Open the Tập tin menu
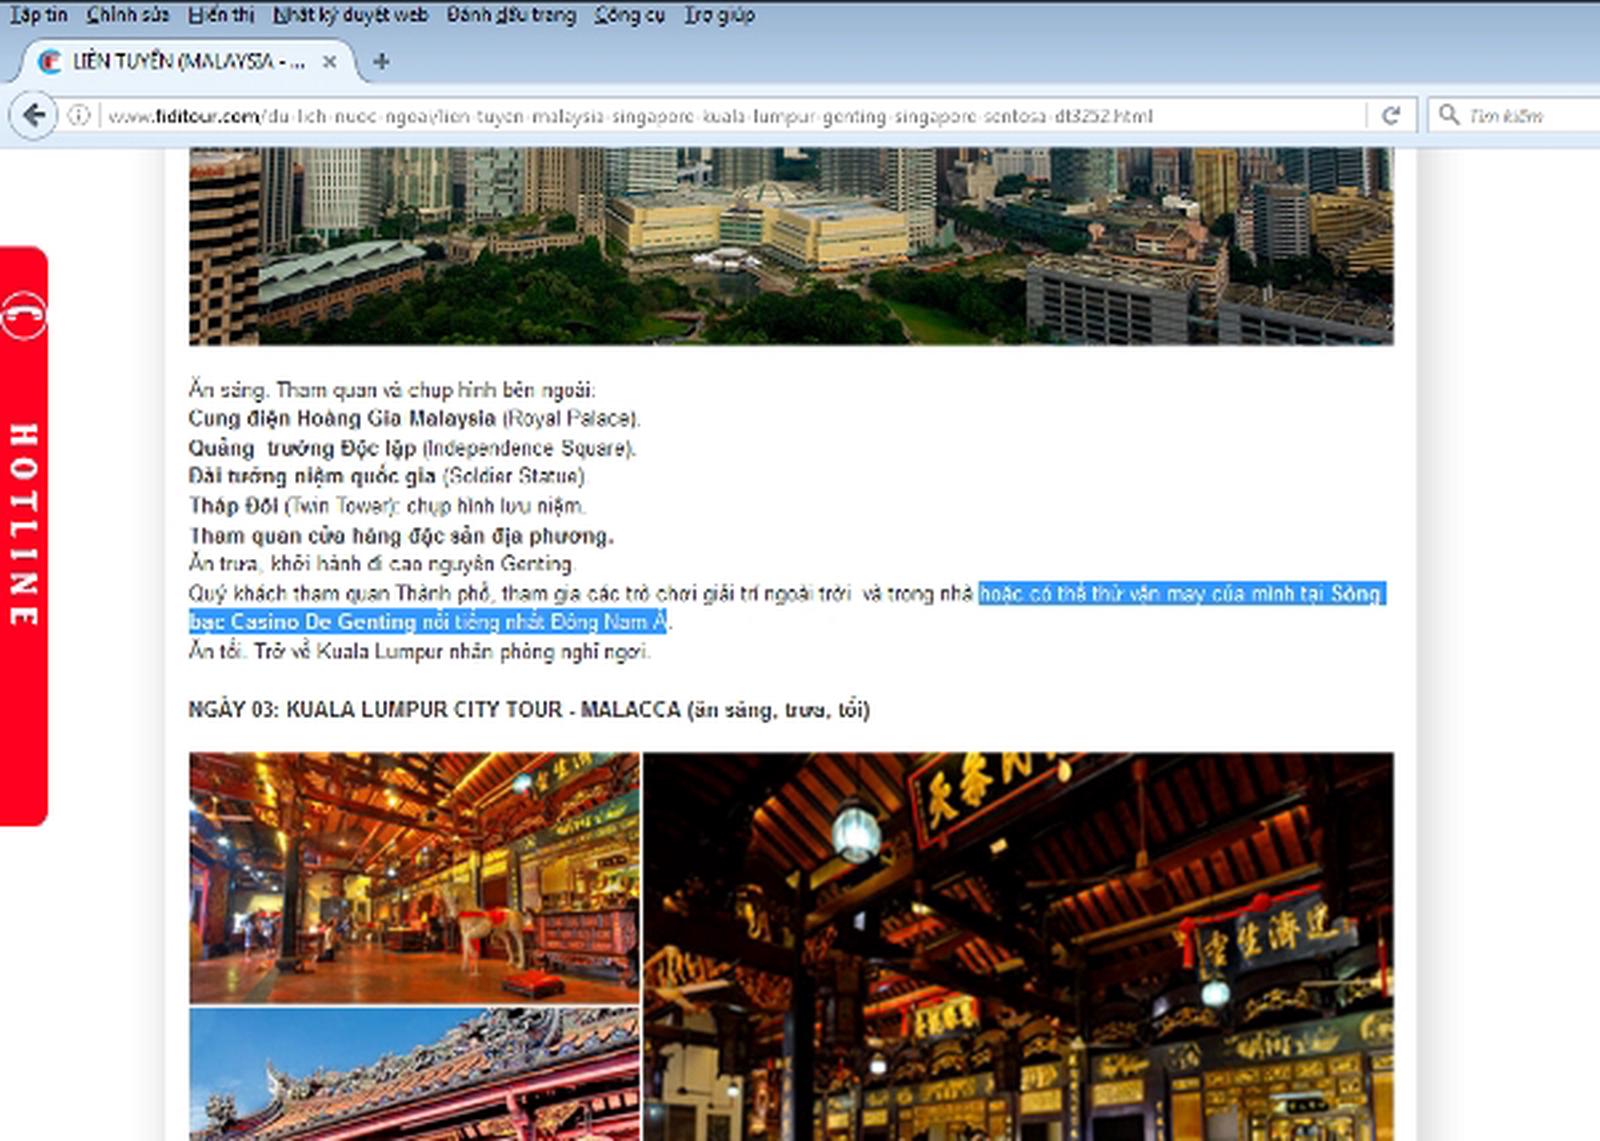Viewport: 1600px width, 1141px height. click(x=38, y=15)
